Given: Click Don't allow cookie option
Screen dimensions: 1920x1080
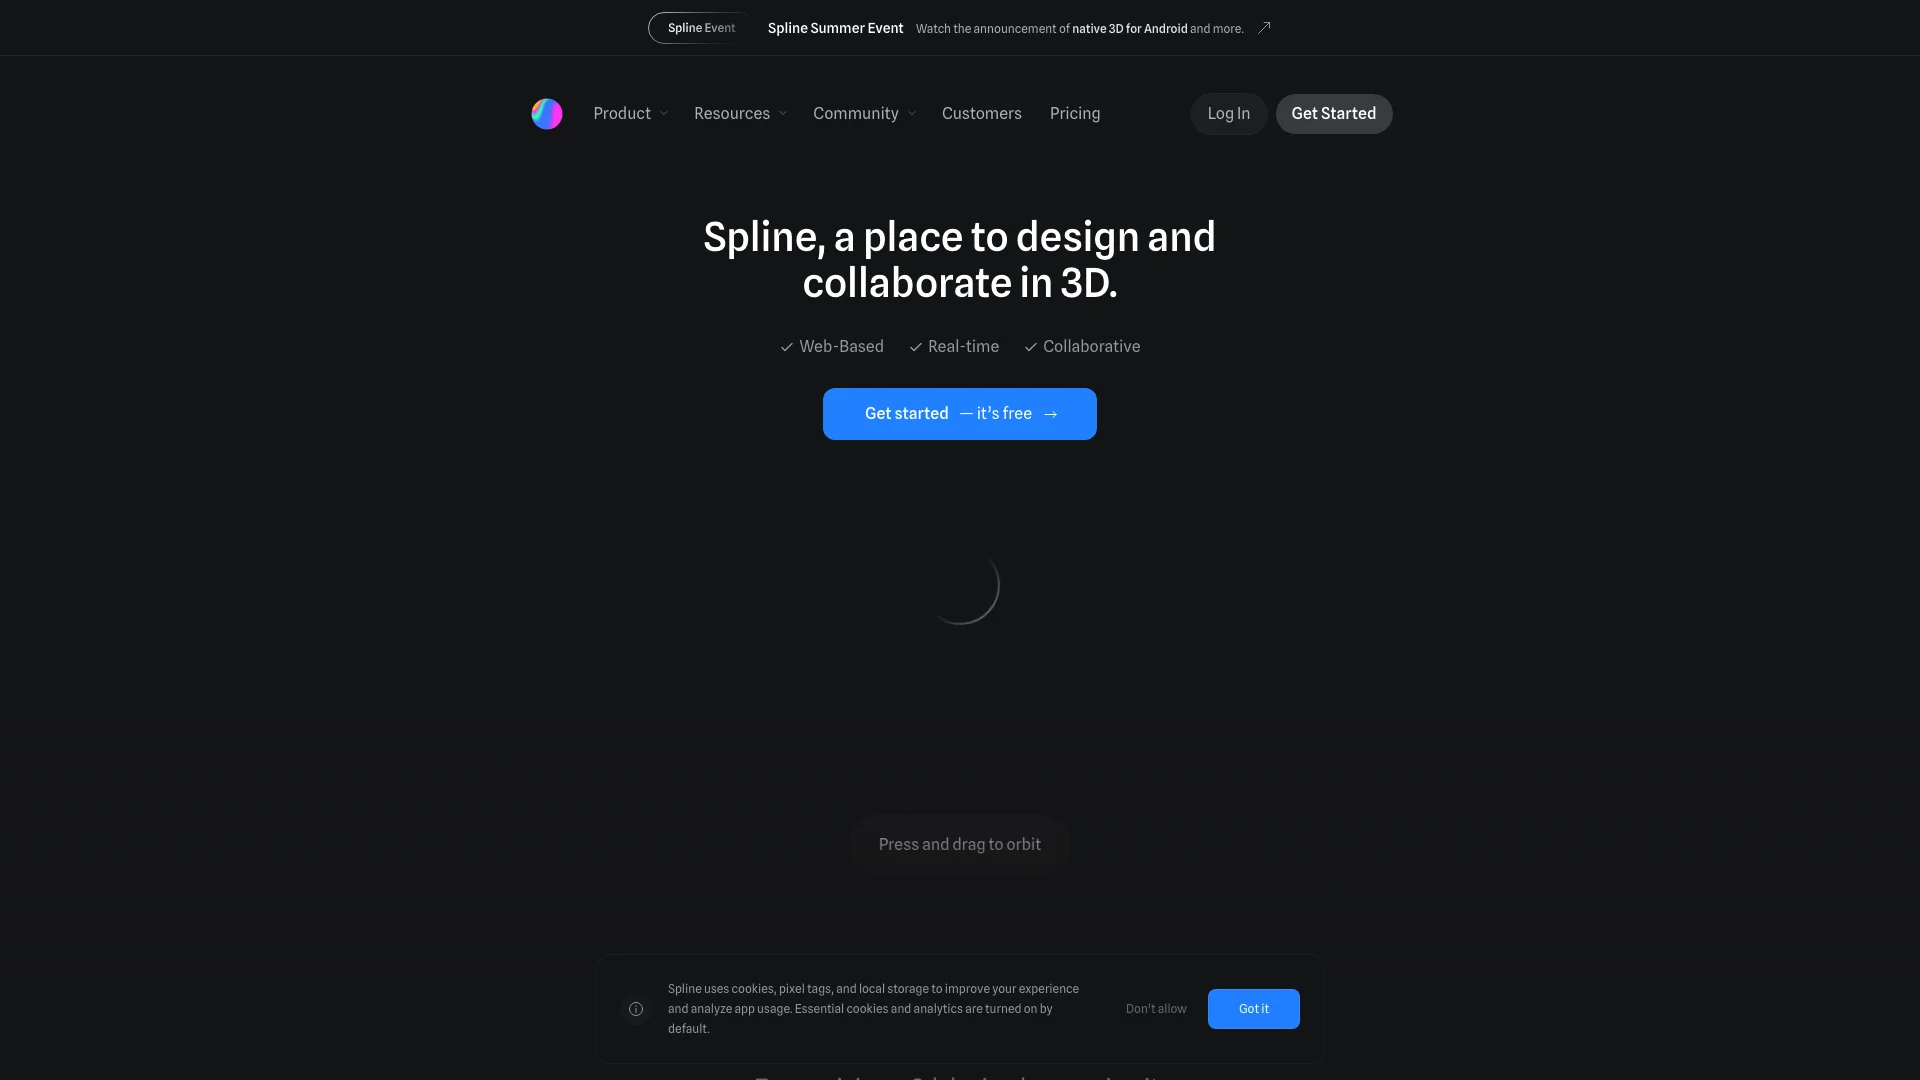Looking at the screenshot, I should (x=1155, y=1009).
